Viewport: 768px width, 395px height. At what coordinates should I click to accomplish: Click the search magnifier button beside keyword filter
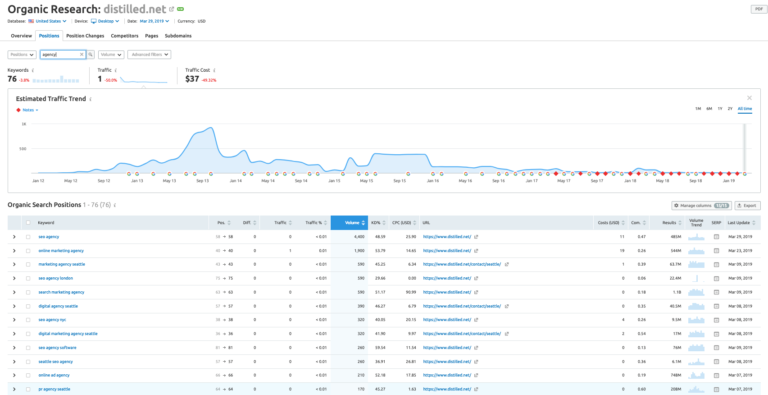[x=91, y=54]
